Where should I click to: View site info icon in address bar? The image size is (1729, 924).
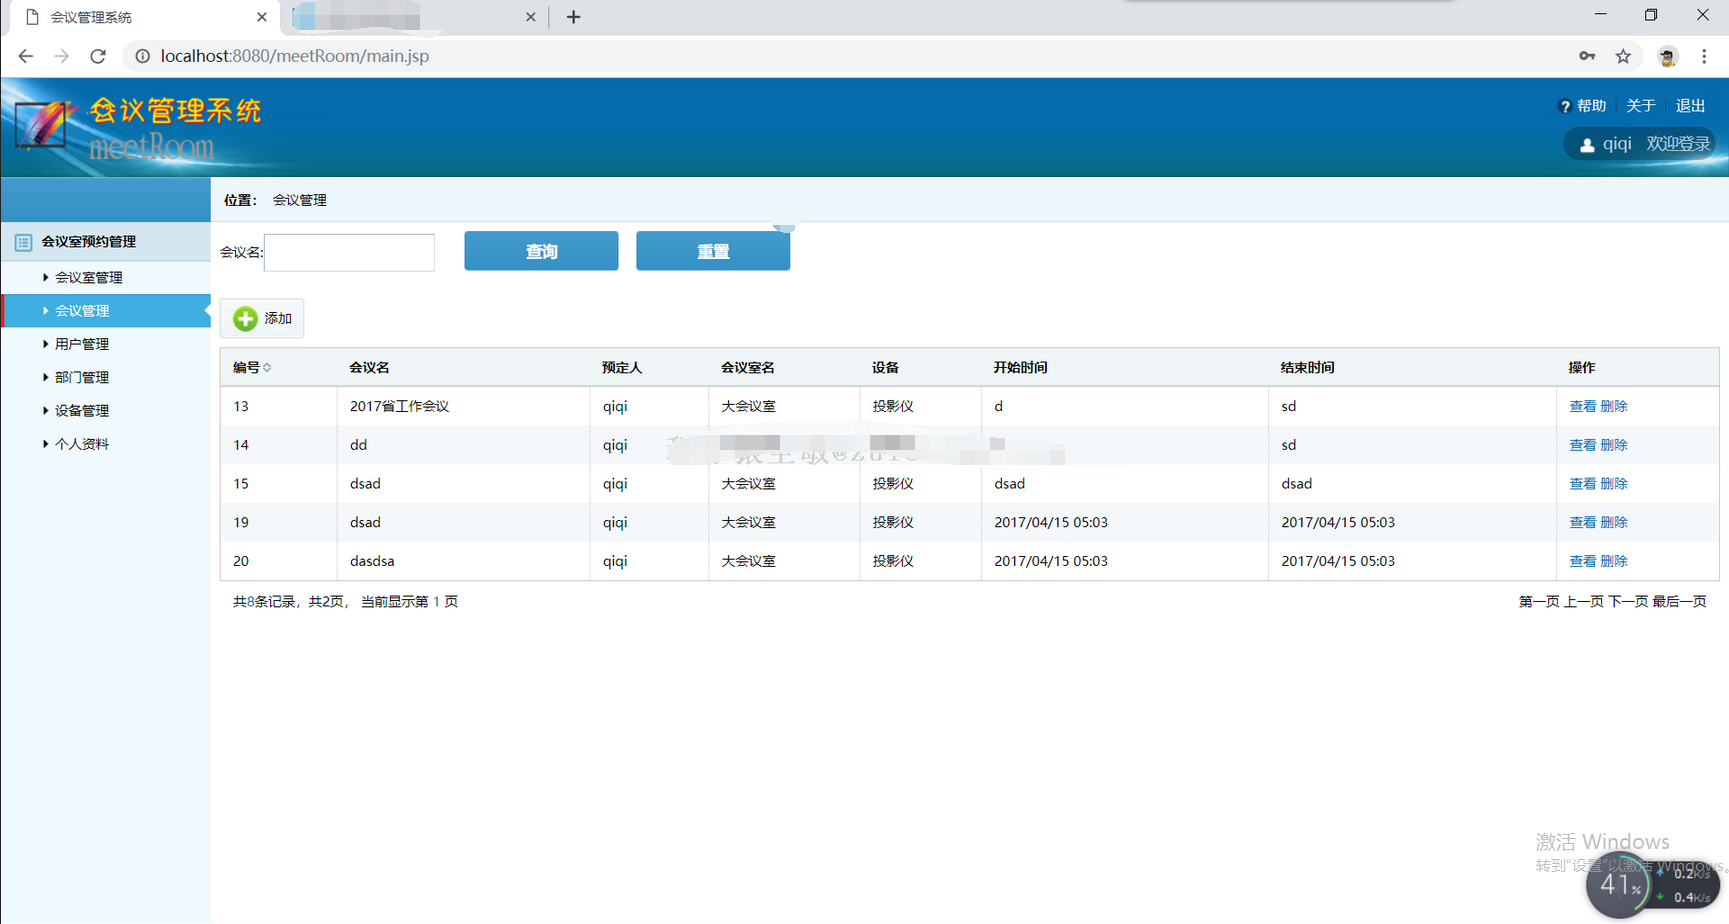(x=143, y=56)
